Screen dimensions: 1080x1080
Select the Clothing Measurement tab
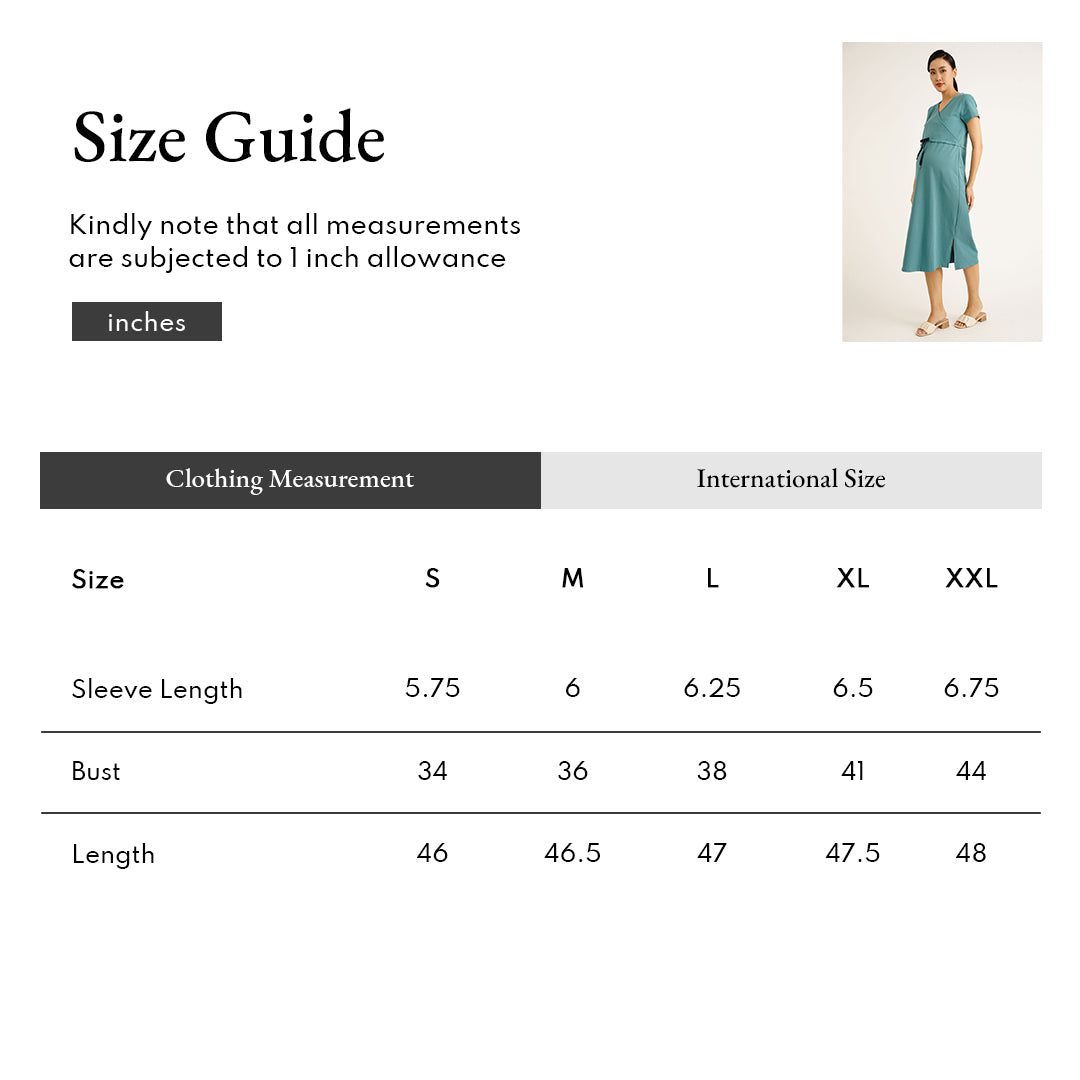(290, 480)
